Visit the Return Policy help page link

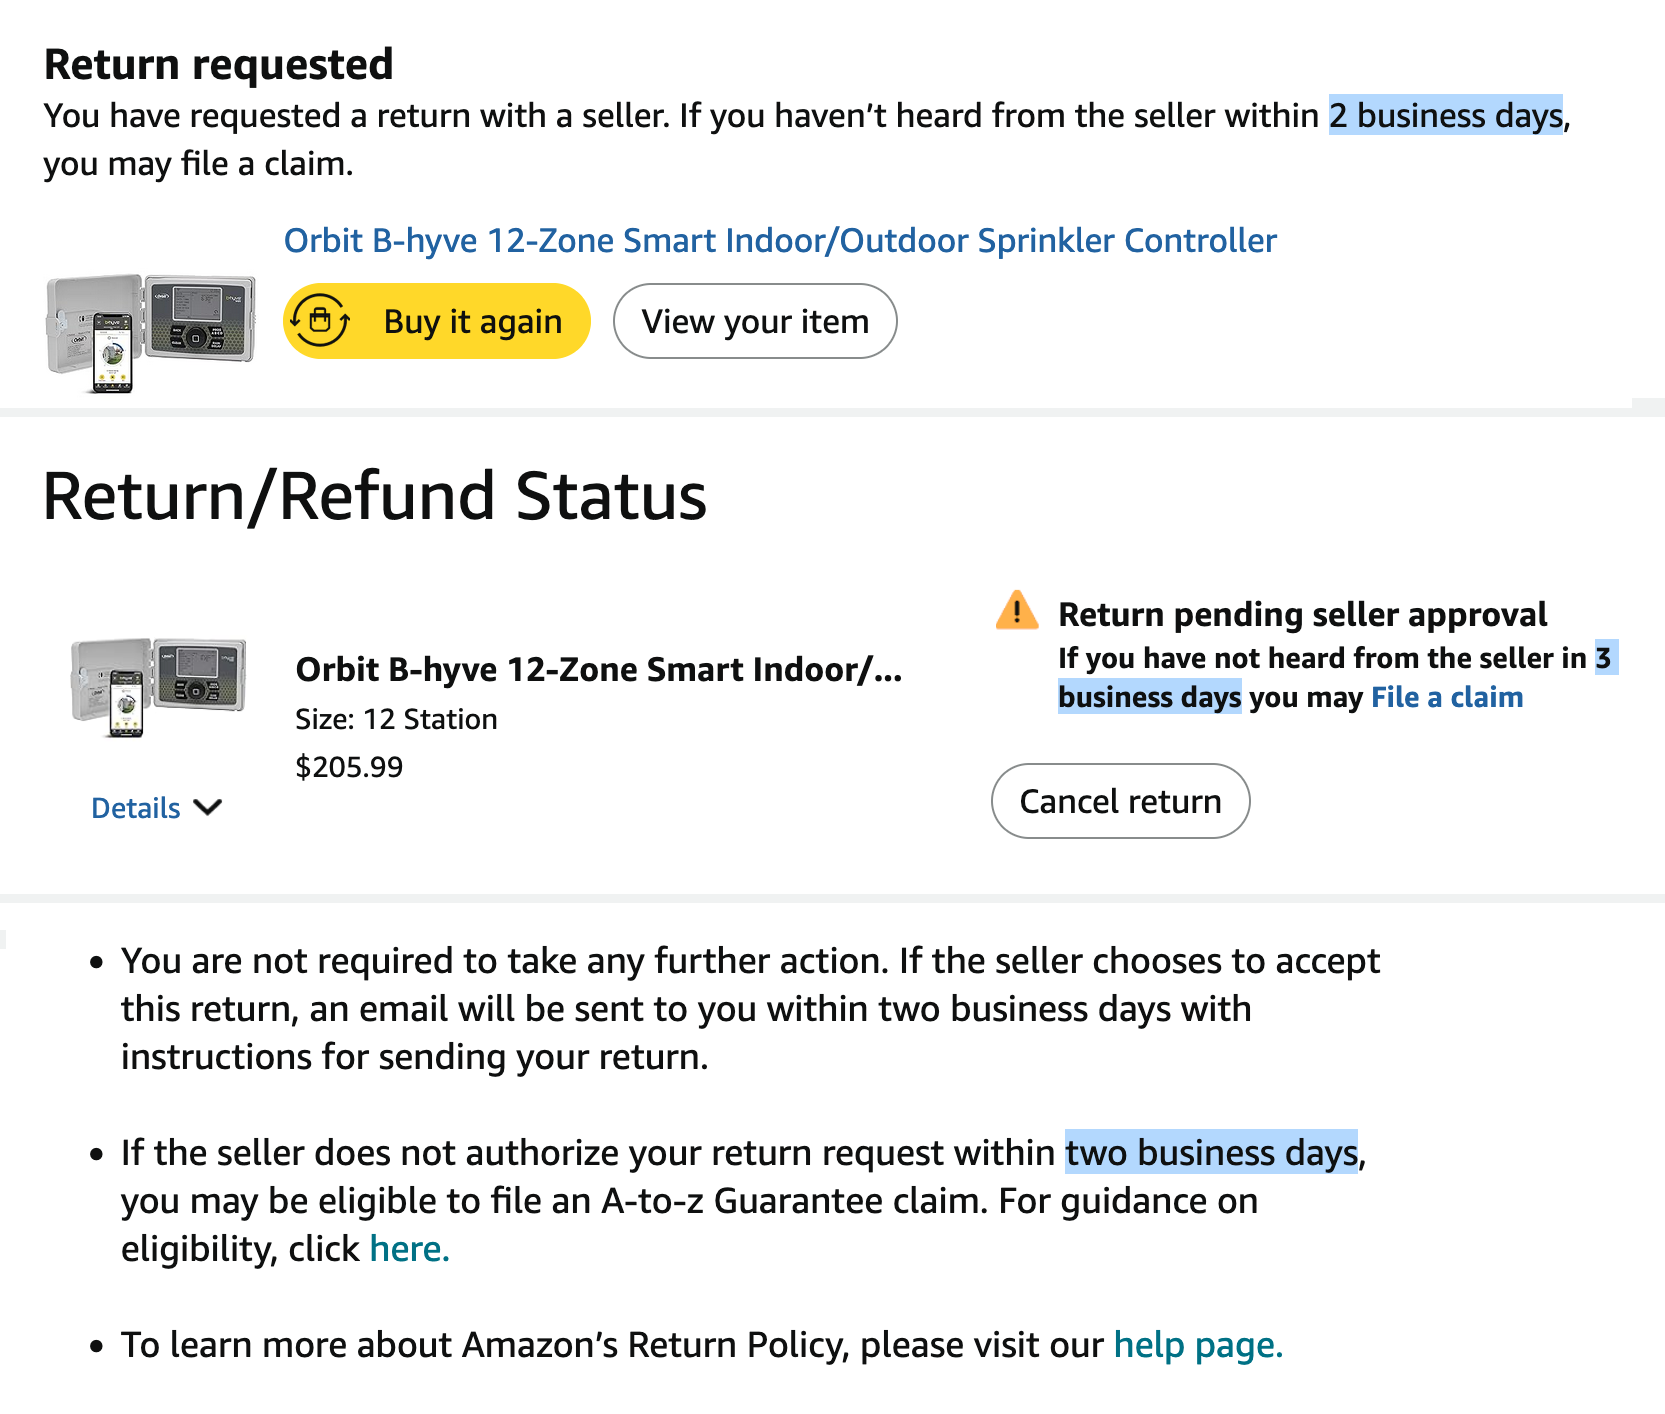click(1198, 1345)
